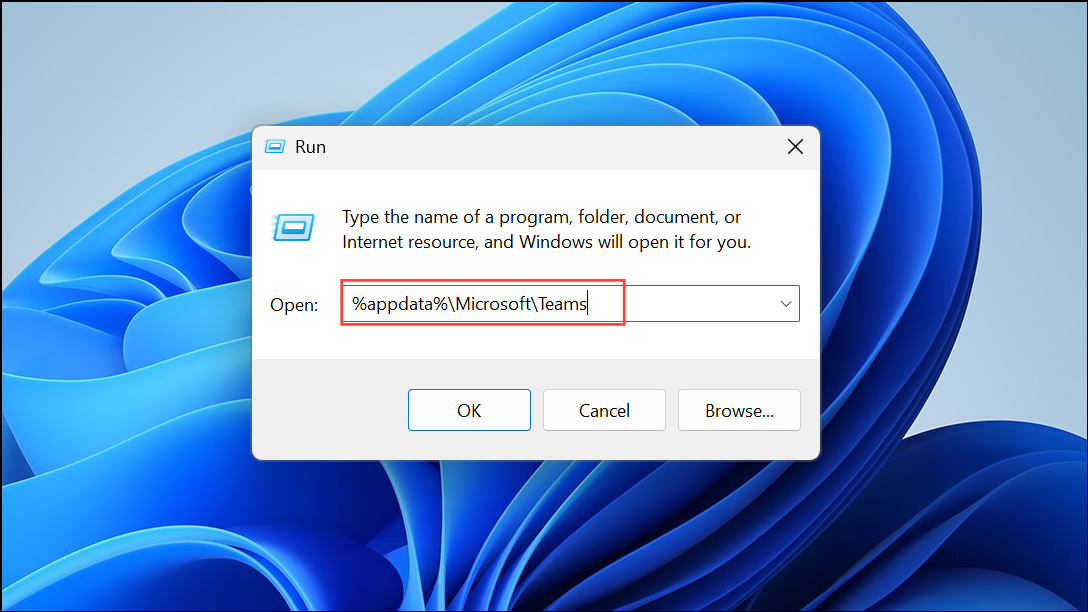Click the gray footer area beside OK

click(x=330, y=409)
